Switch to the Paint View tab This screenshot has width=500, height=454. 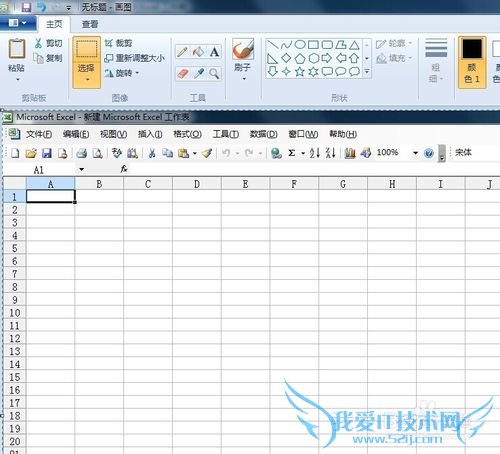90,24
